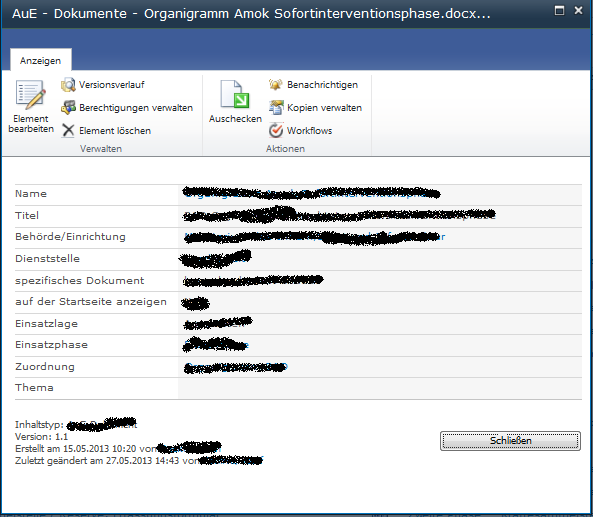Open the redacted document Name link
Image resolution: width=594 pixels, height=519 pixels.
pyautogui.click(x=311, y=193)
